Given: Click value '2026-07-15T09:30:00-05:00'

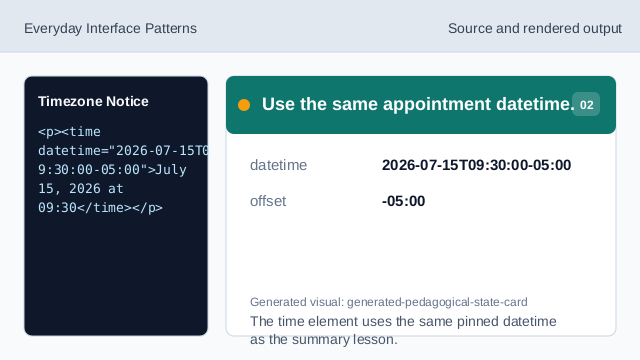Looking at the screenshot, I should [476, 165].
